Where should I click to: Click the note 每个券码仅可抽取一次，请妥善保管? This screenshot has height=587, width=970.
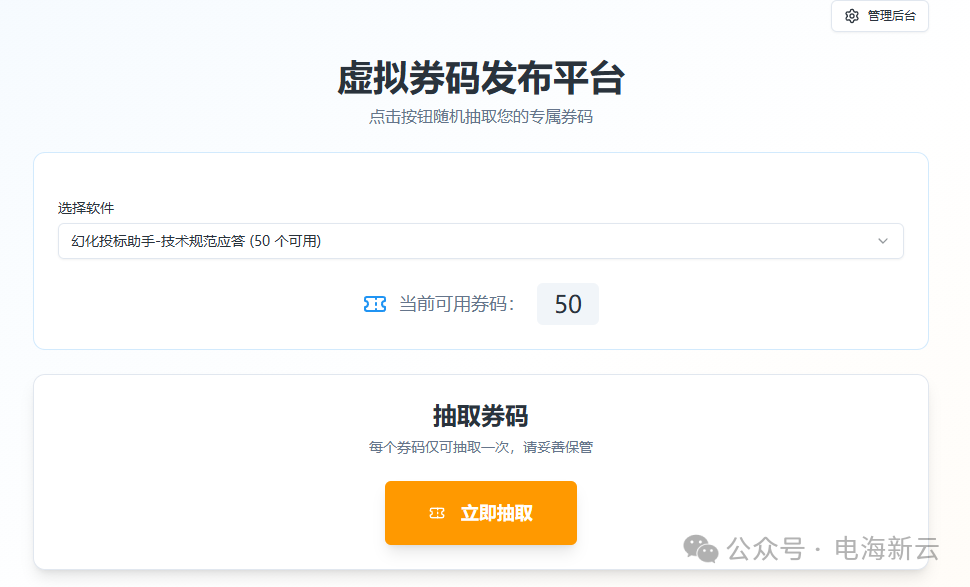480,447
